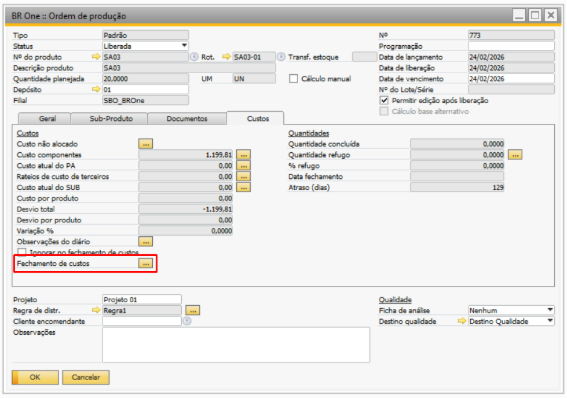Follow the Rot. link arrow
Image resolution: width=567 pixels, height=399 pixels.
(x=226, y=57)
